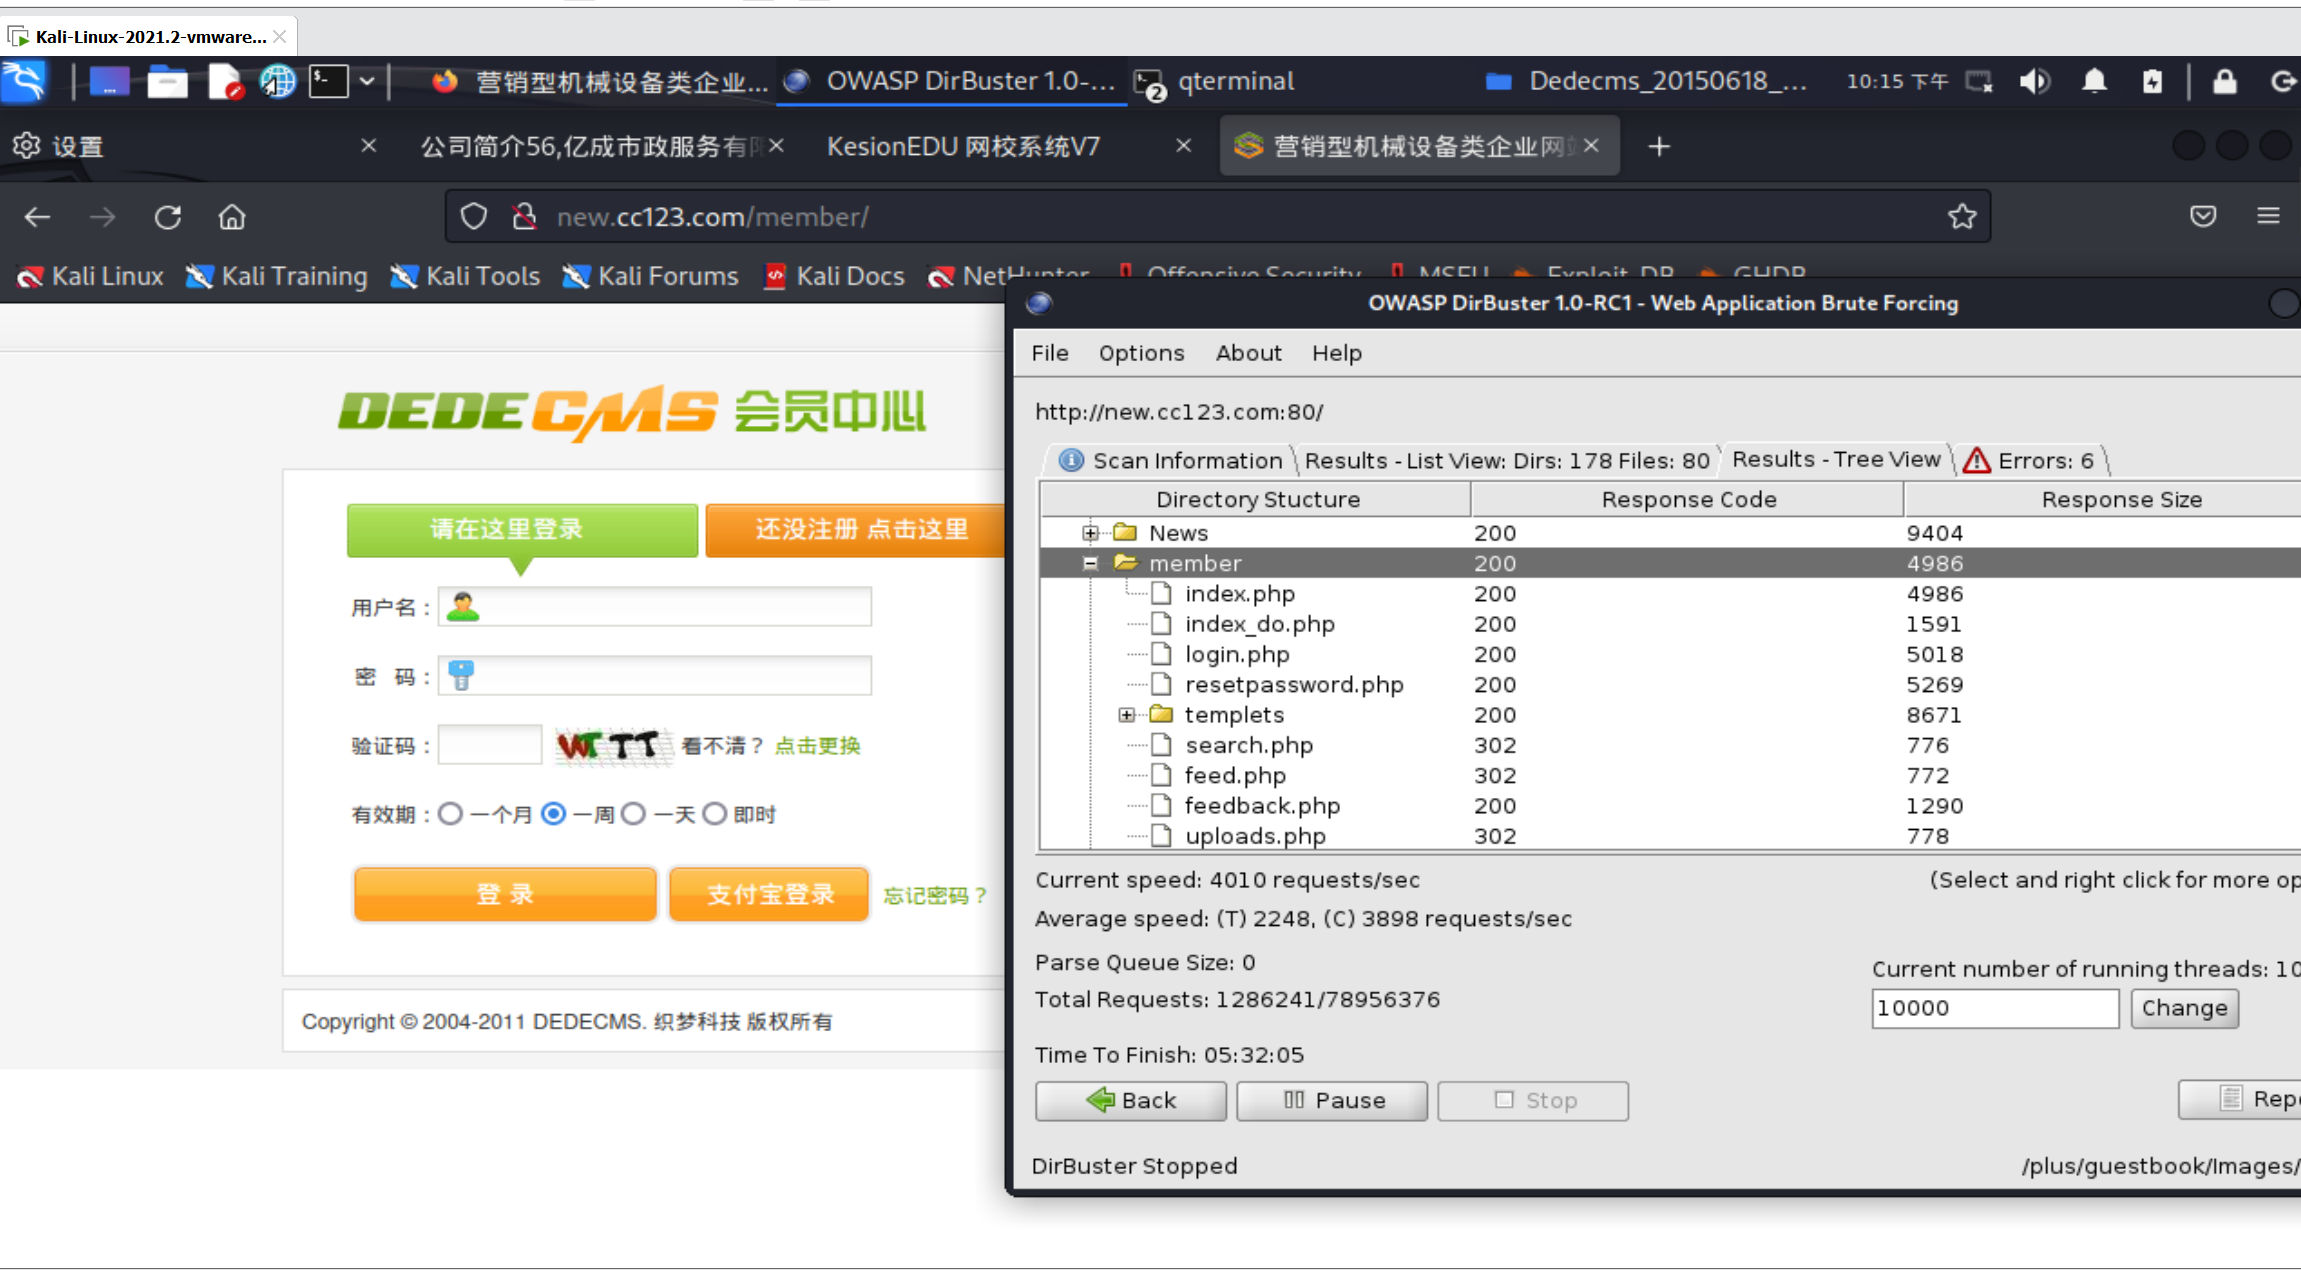Open the Save to Pocket icon
Viewport: 2301px width, 1270px height.
point(2203,216)
